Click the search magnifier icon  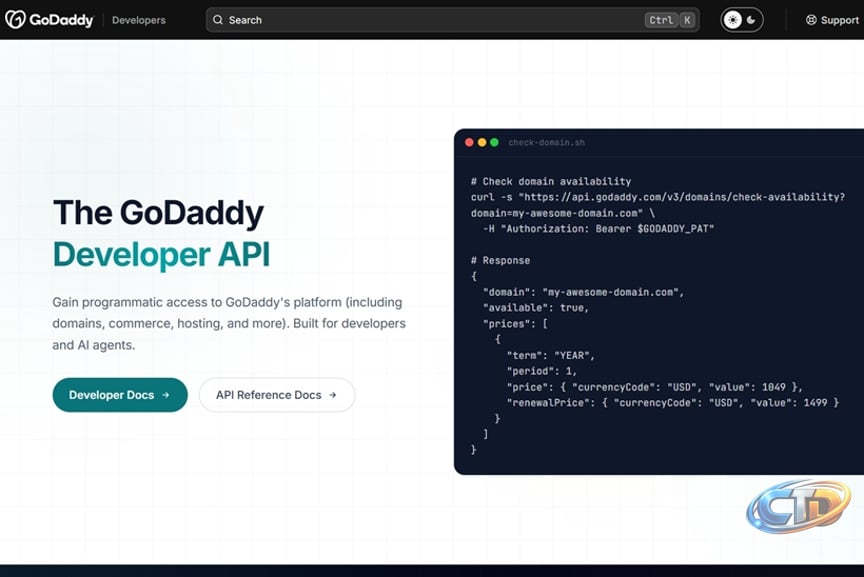pyautogui.click(x=218, y=20)
